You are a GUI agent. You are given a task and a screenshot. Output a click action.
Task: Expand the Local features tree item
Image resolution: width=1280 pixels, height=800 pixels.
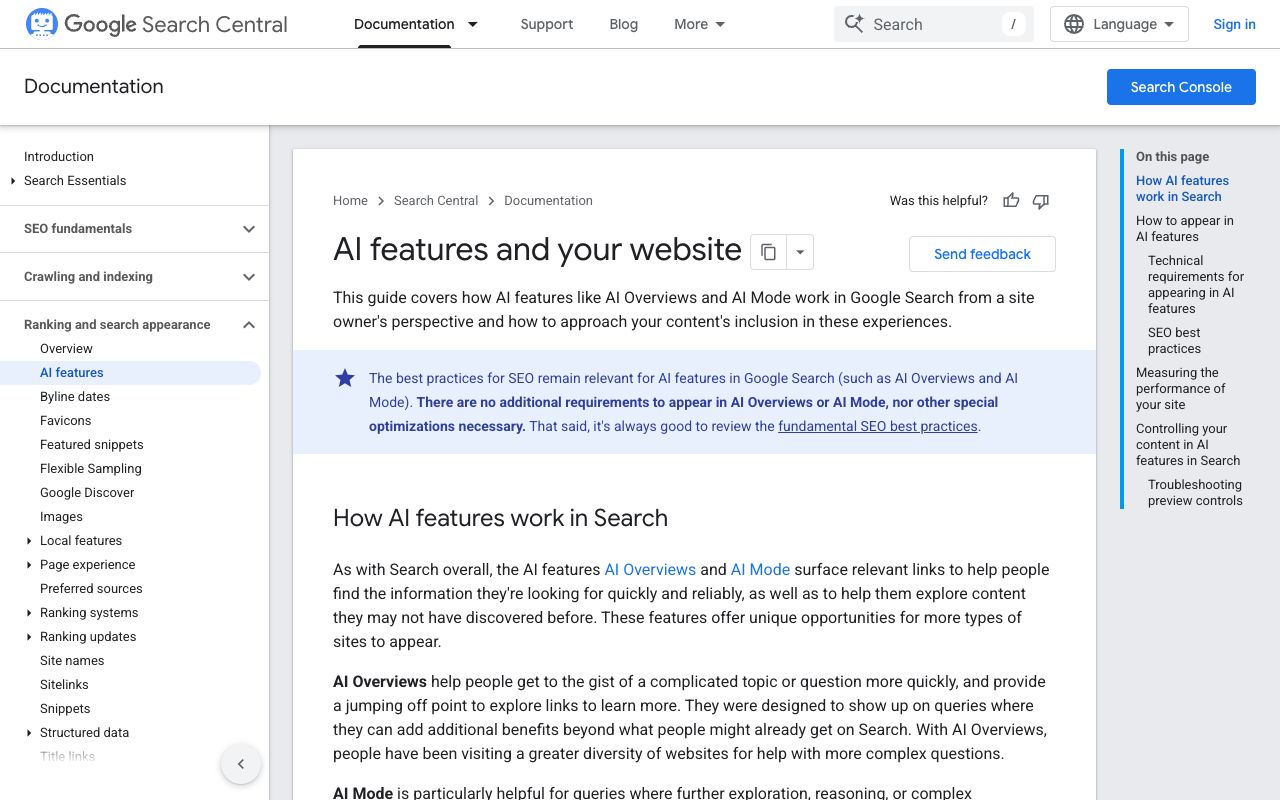click(29, 541)
